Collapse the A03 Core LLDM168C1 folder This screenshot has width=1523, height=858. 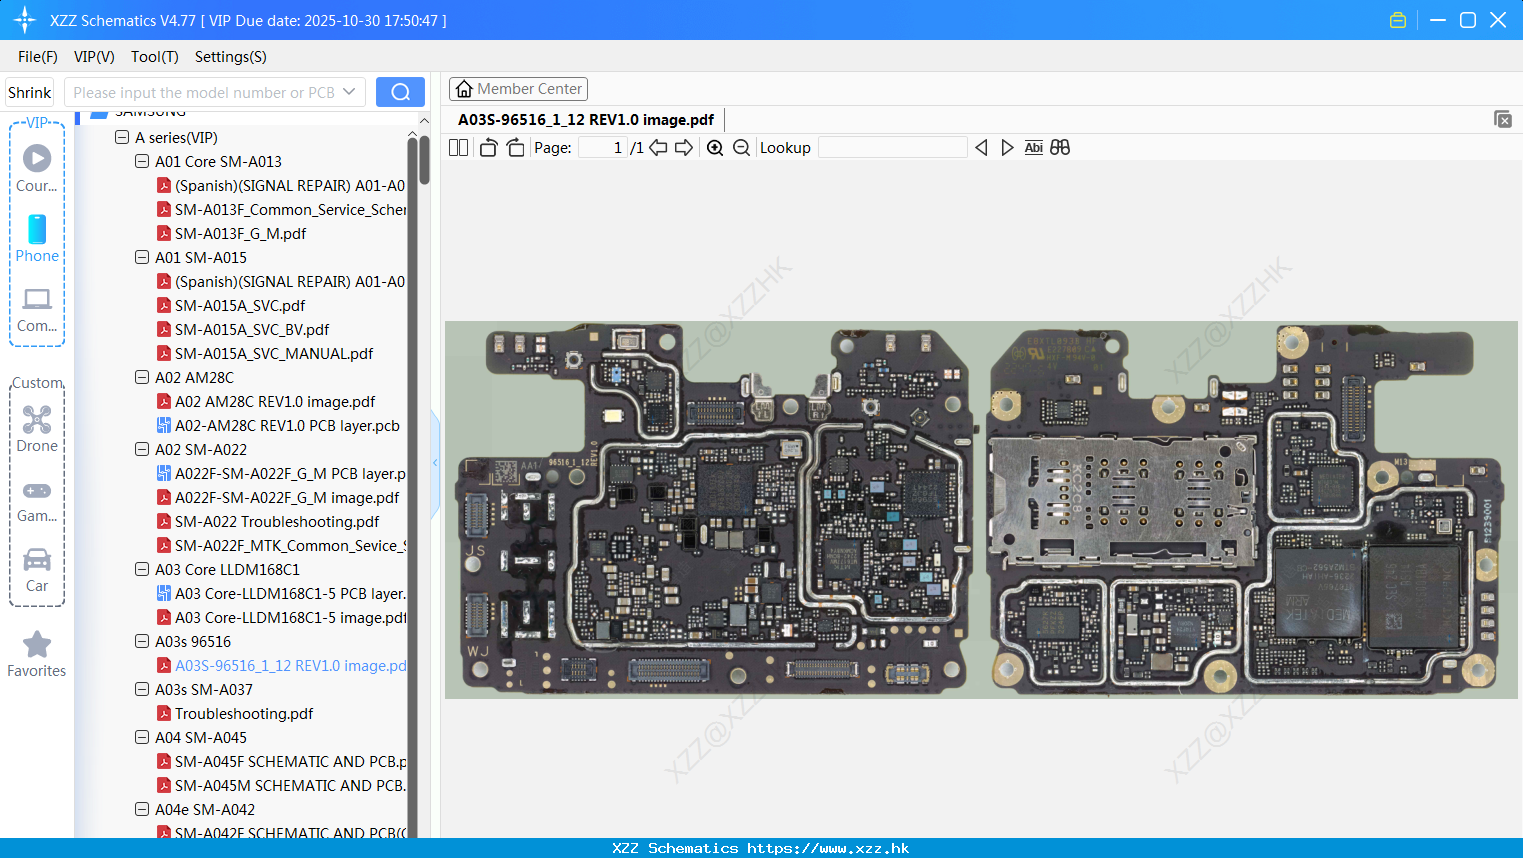142,570
